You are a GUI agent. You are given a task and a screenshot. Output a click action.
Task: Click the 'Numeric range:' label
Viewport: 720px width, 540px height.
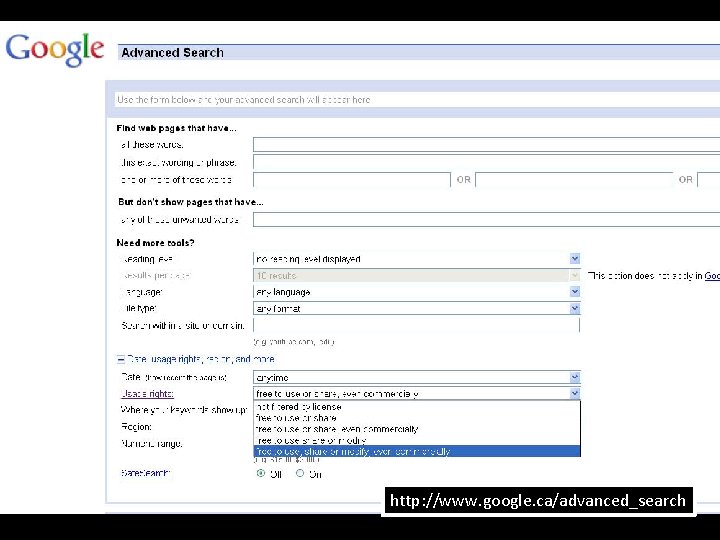coord(152,444)
